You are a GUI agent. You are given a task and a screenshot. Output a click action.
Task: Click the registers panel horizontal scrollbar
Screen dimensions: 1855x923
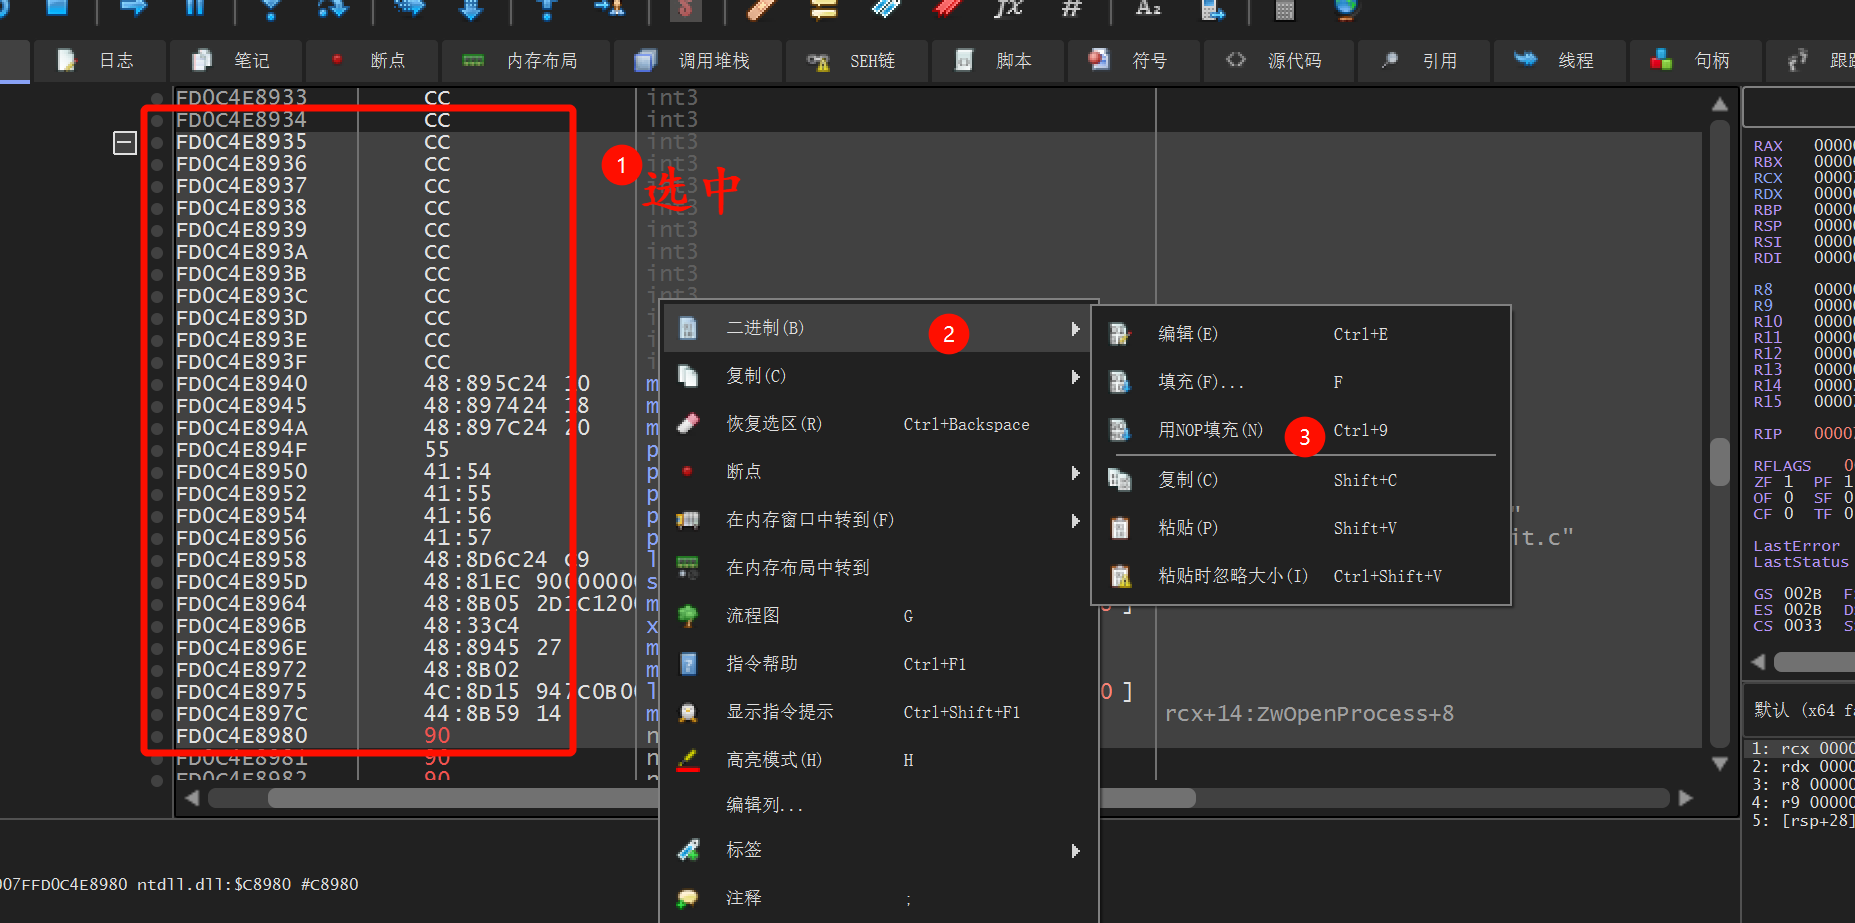(x=1813, y=662)
